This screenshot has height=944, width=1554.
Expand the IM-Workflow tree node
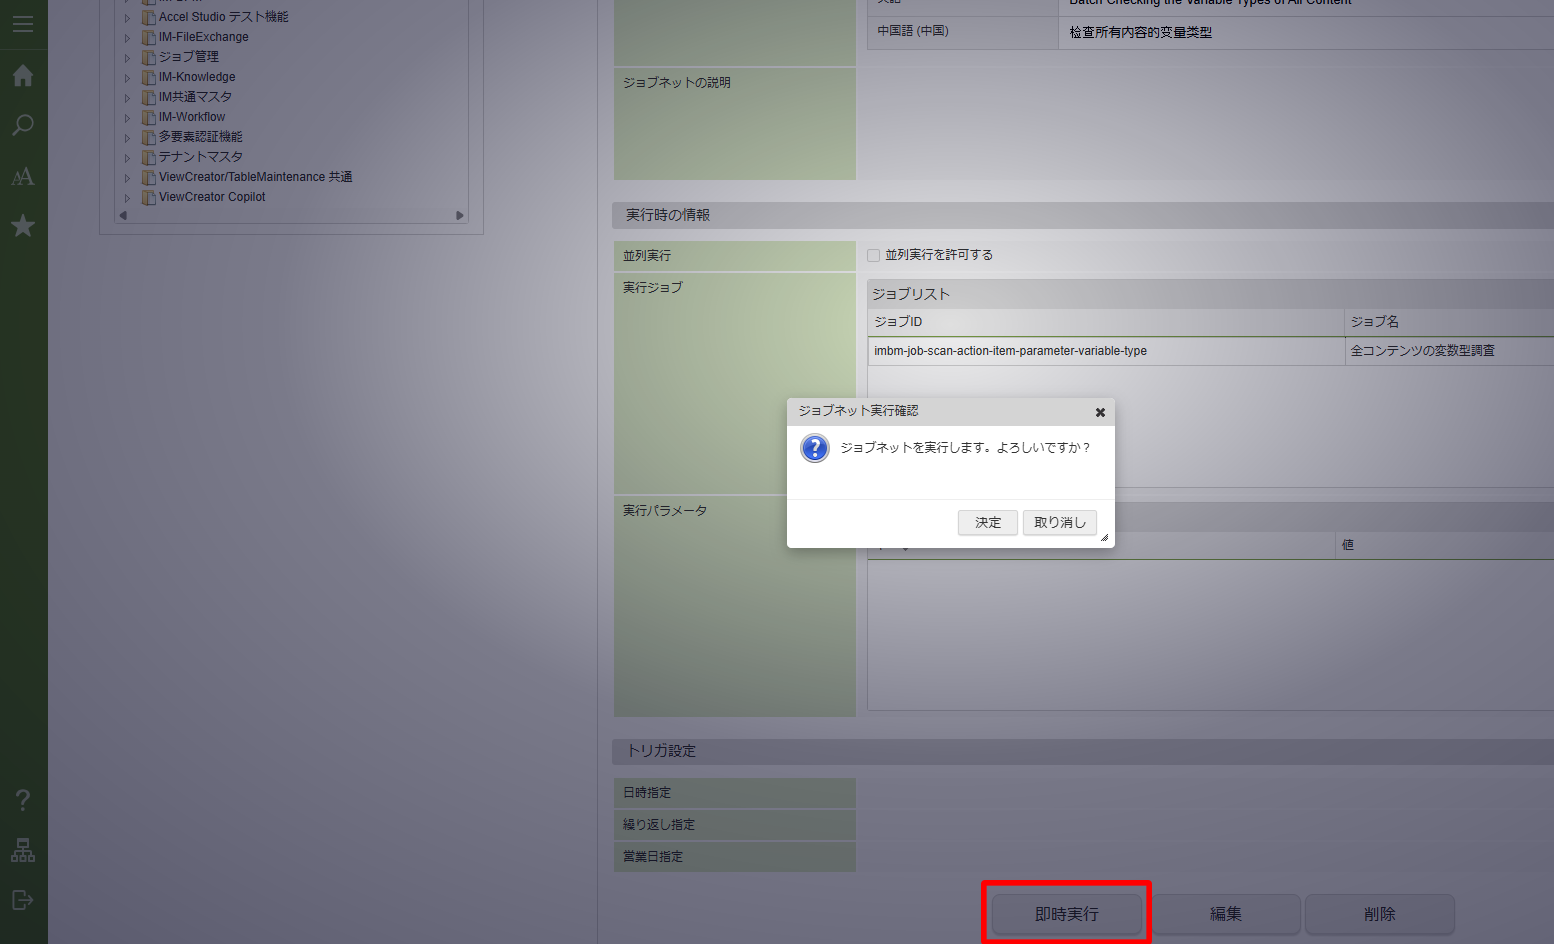[x=127, y=118]
